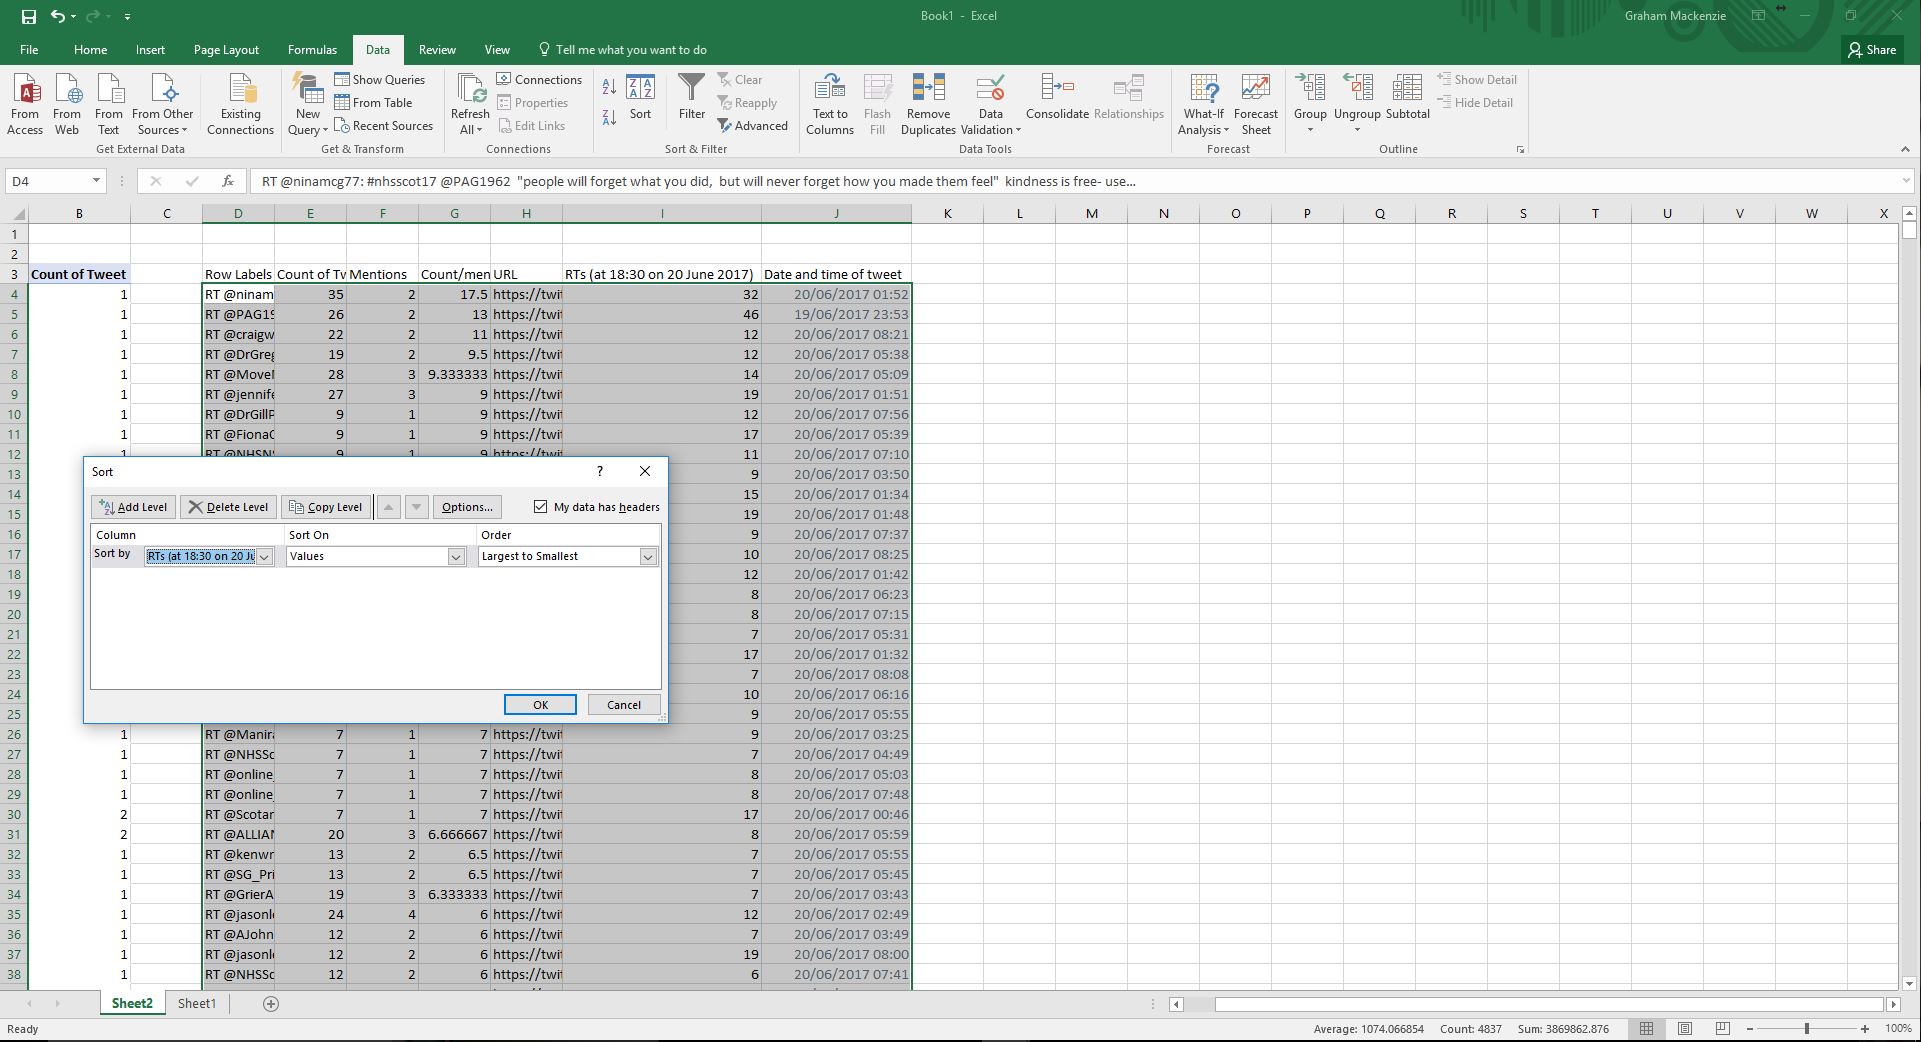
Task: Click Add Level button
Action: coord(133,507)
